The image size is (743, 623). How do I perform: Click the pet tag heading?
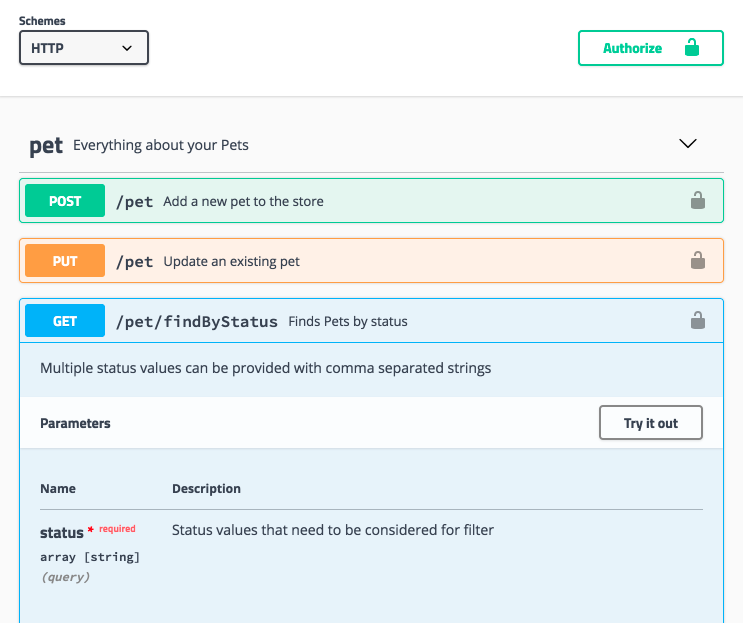click(x=46, y=145)
